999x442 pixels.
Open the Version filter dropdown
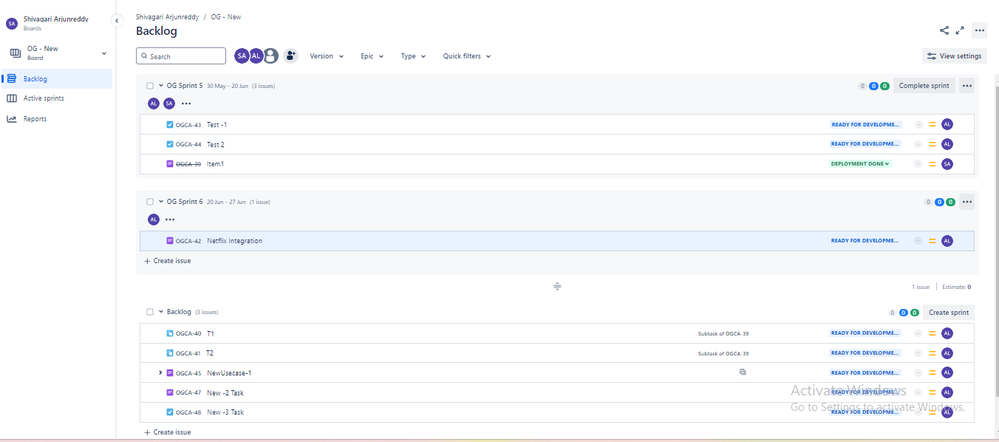point(326,56)
